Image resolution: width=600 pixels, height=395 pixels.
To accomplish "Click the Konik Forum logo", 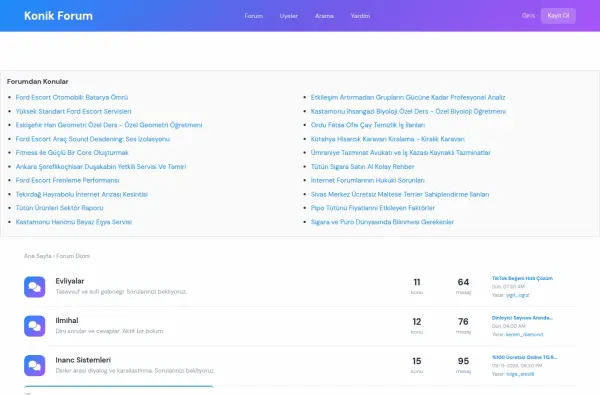I will pos(58,16).
